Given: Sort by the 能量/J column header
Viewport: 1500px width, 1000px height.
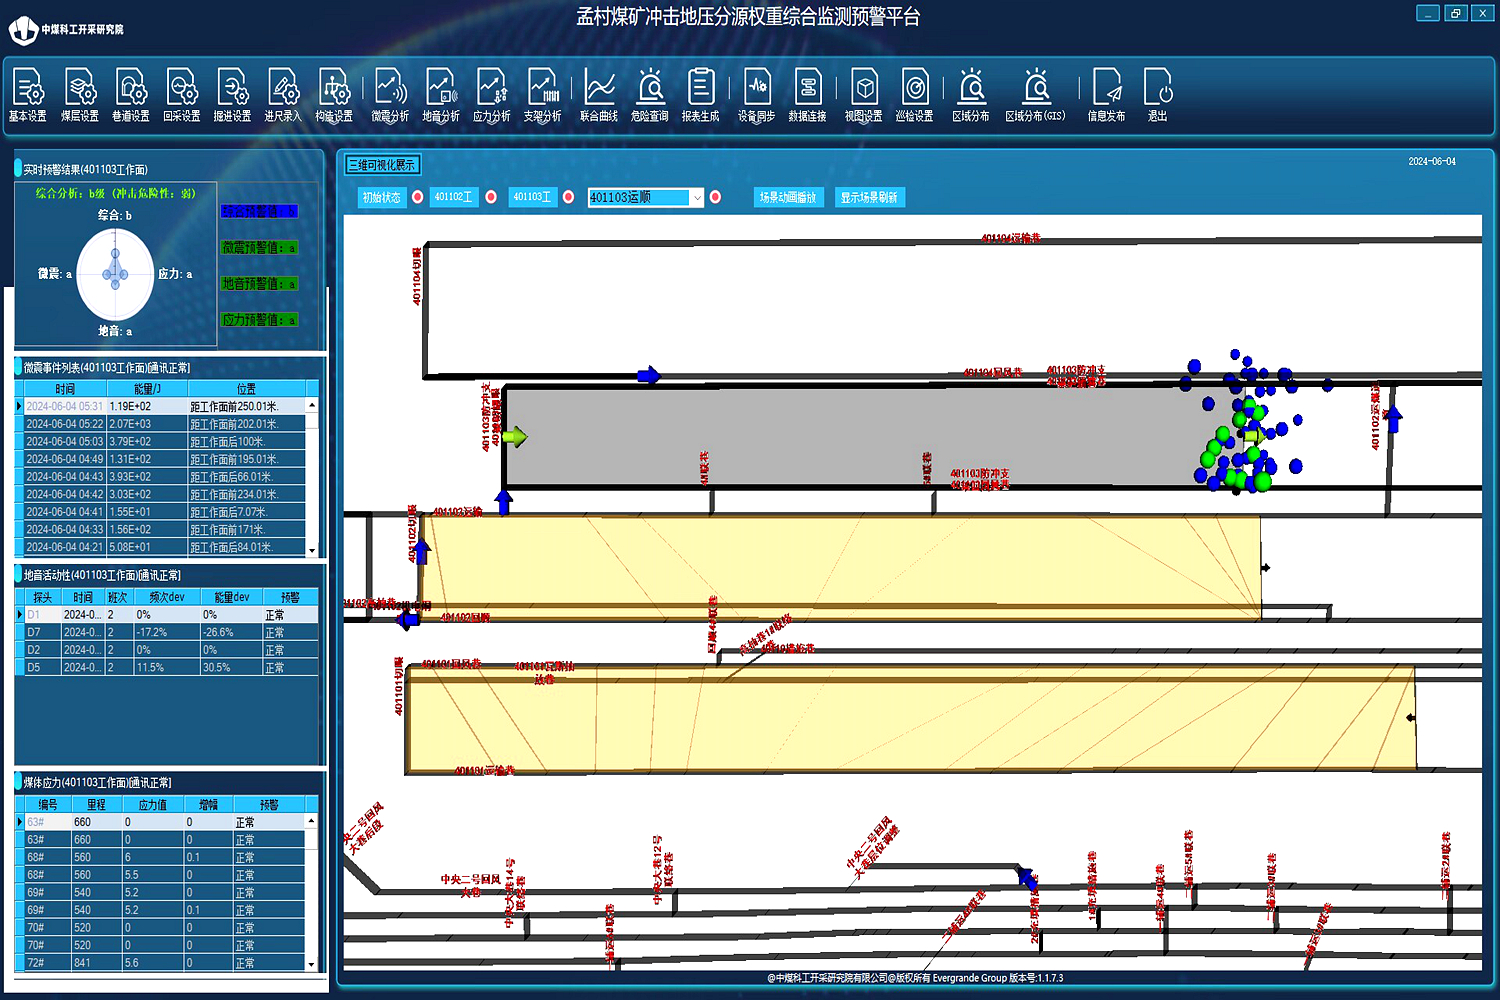Looking at the screenshot, I should click(147, 389).
